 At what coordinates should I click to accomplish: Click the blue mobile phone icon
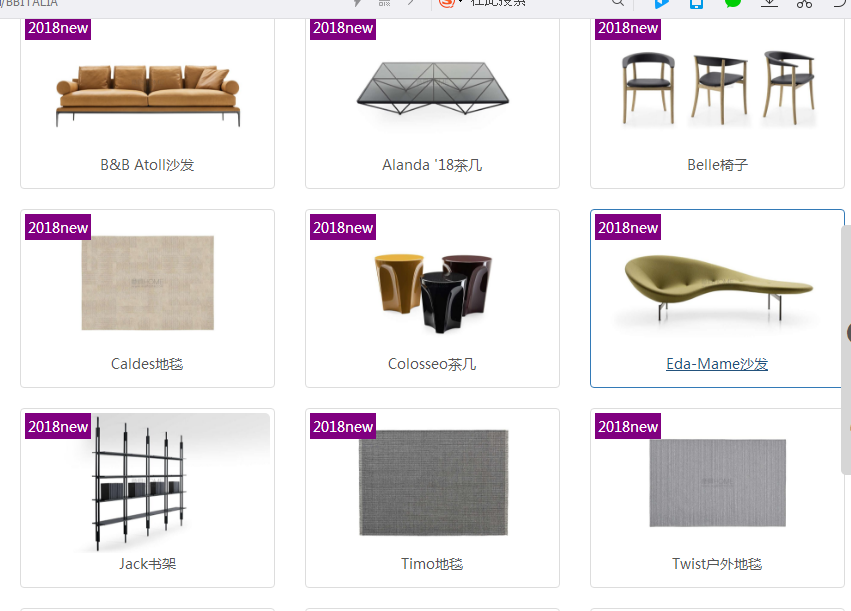pos(696,4)
